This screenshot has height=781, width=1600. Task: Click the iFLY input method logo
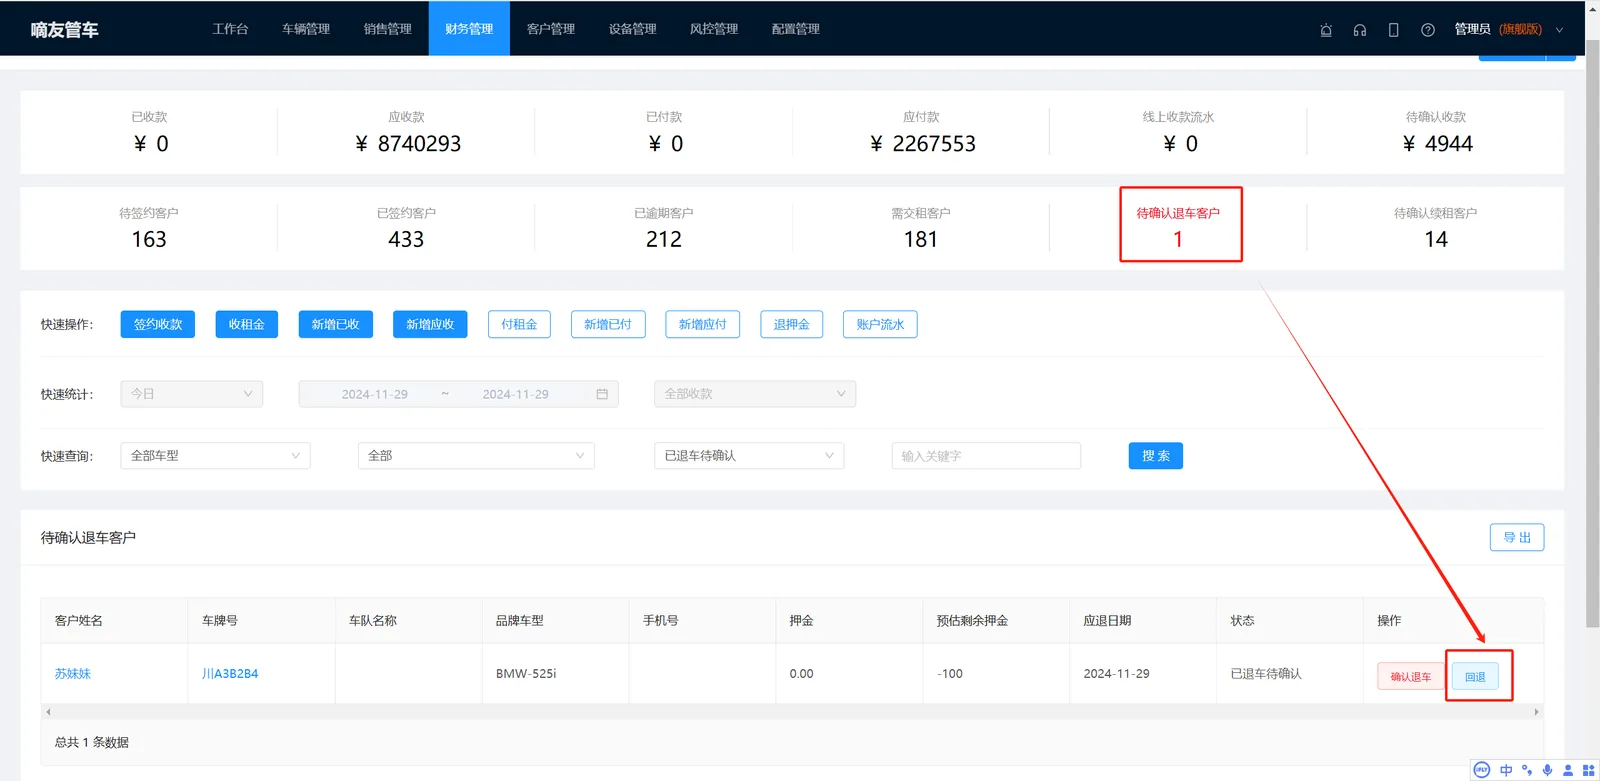pyautogui.click(x=1482, y=770)
